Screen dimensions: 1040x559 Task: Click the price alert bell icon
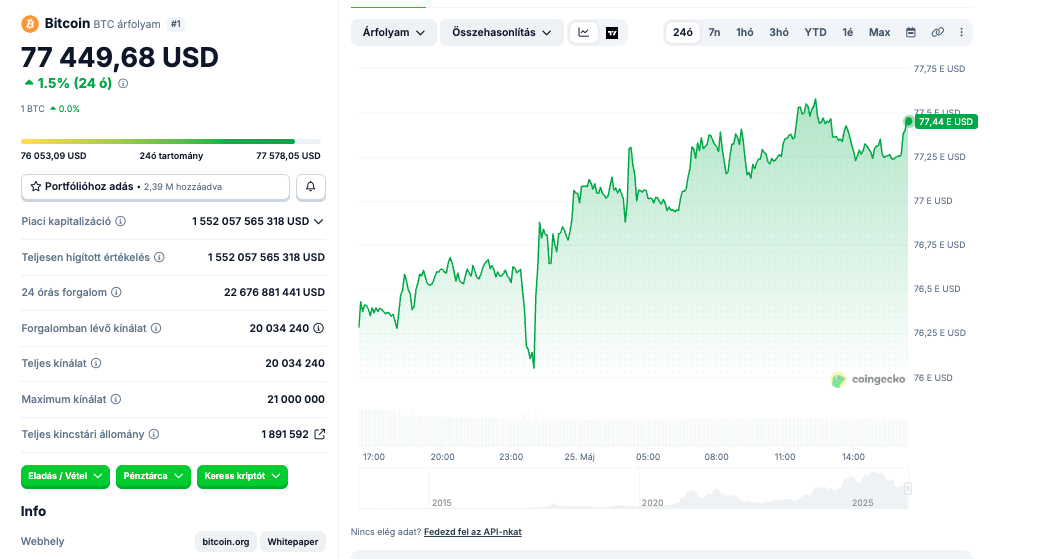tap(310, 187)
